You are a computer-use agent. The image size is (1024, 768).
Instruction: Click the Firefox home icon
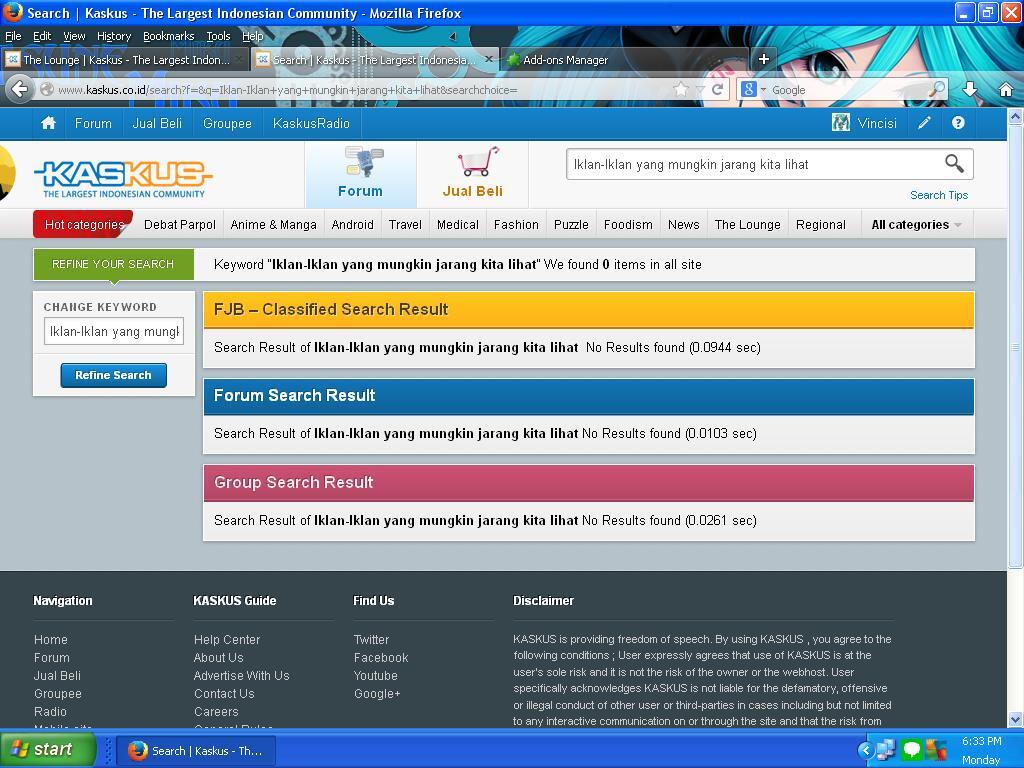pos(1006,89)
